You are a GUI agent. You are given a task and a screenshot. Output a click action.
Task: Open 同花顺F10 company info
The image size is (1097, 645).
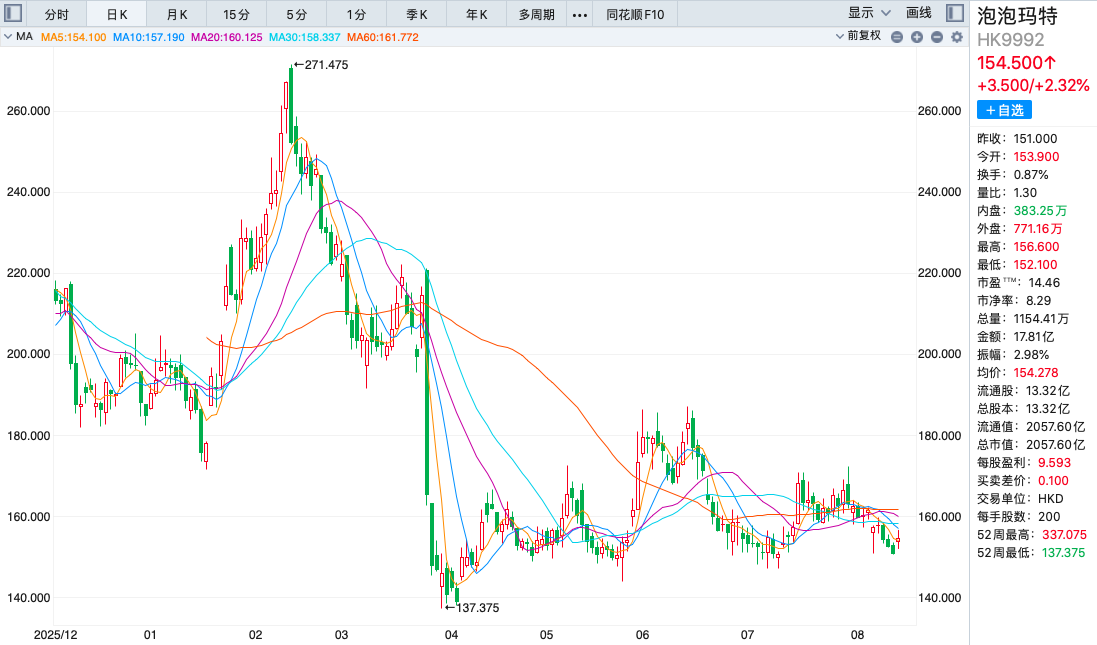click(x=635, y=15)
